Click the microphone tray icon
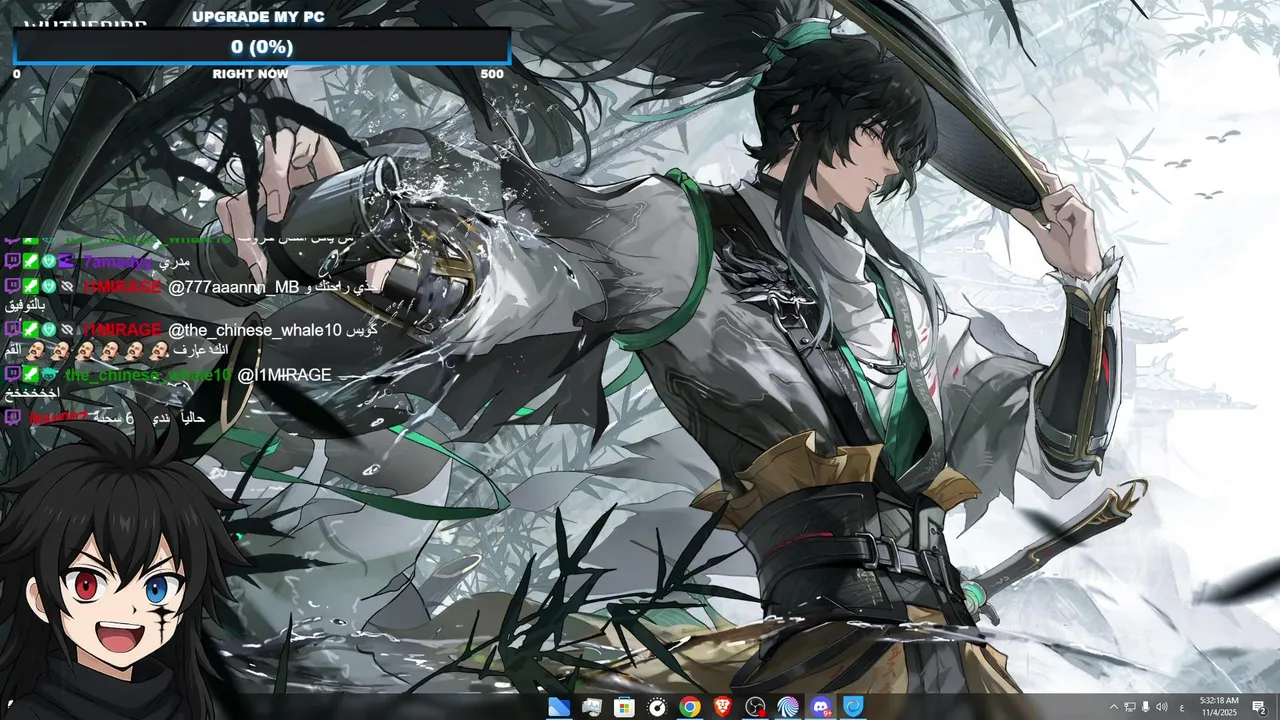1280x720 pixels. coord(1146,707)
